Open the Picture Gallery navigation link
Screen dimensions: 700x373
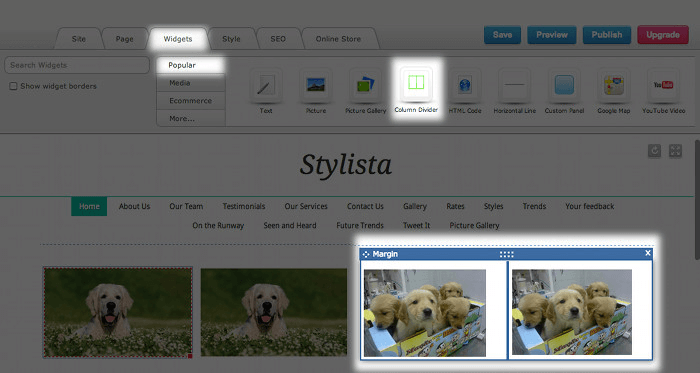tap(475, 225)
